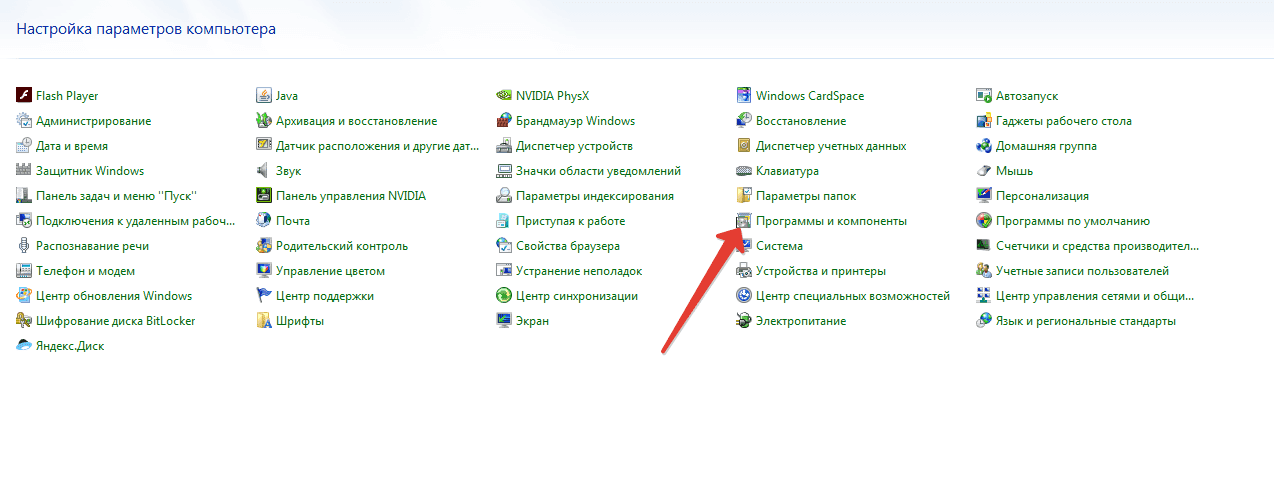Open Телефон и модем settings
Viewport: 1274px width, 502px height.
(x=85, y=271)
